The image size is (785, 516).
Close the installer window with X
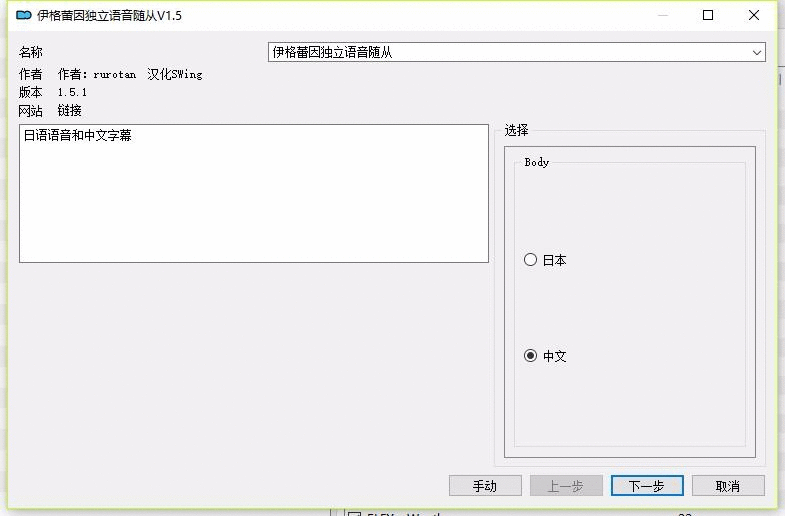753,16
